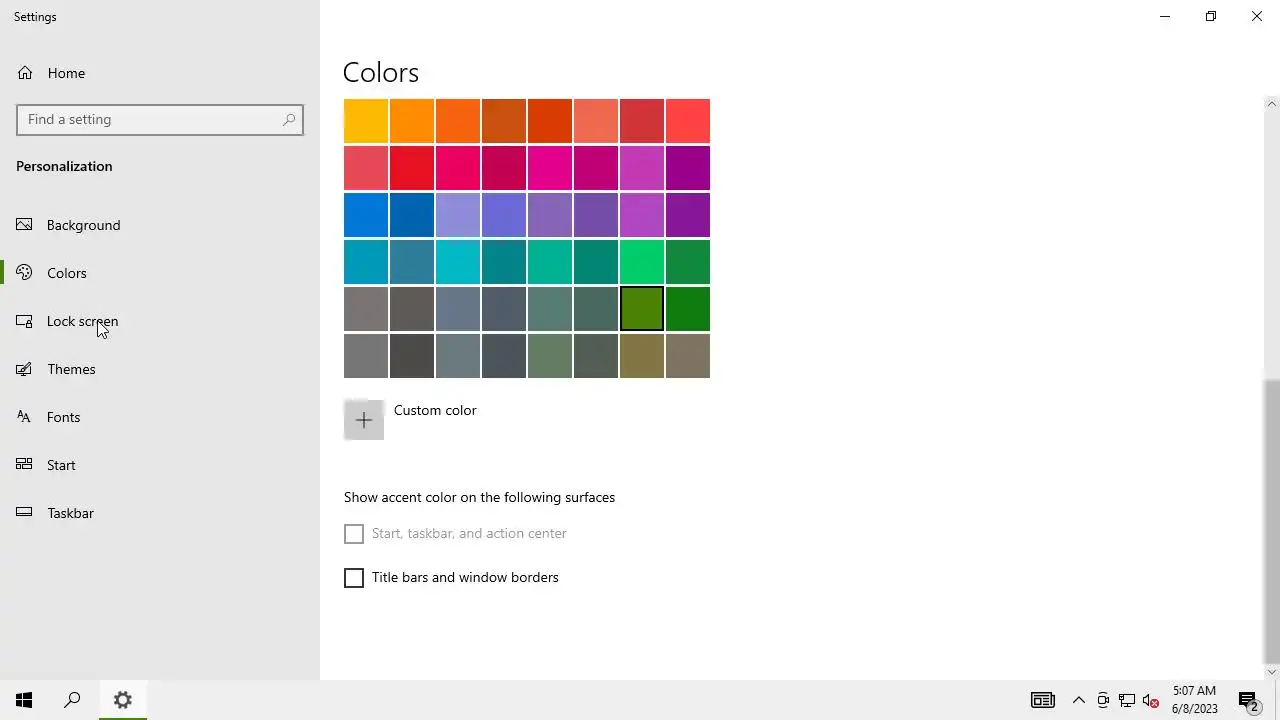This screenshot has width=1280, height=720.
Task: Show hidden system tray icons chevron
Action: pos(1078,700)
